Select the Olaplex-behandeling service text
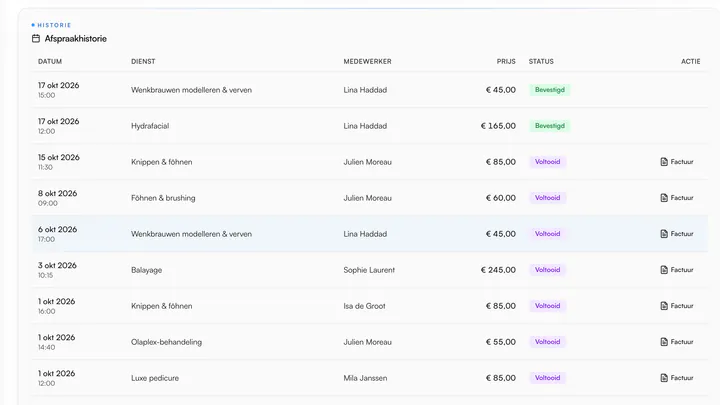The width and height of the screenshot is (720, 405). tap(166, 342)
